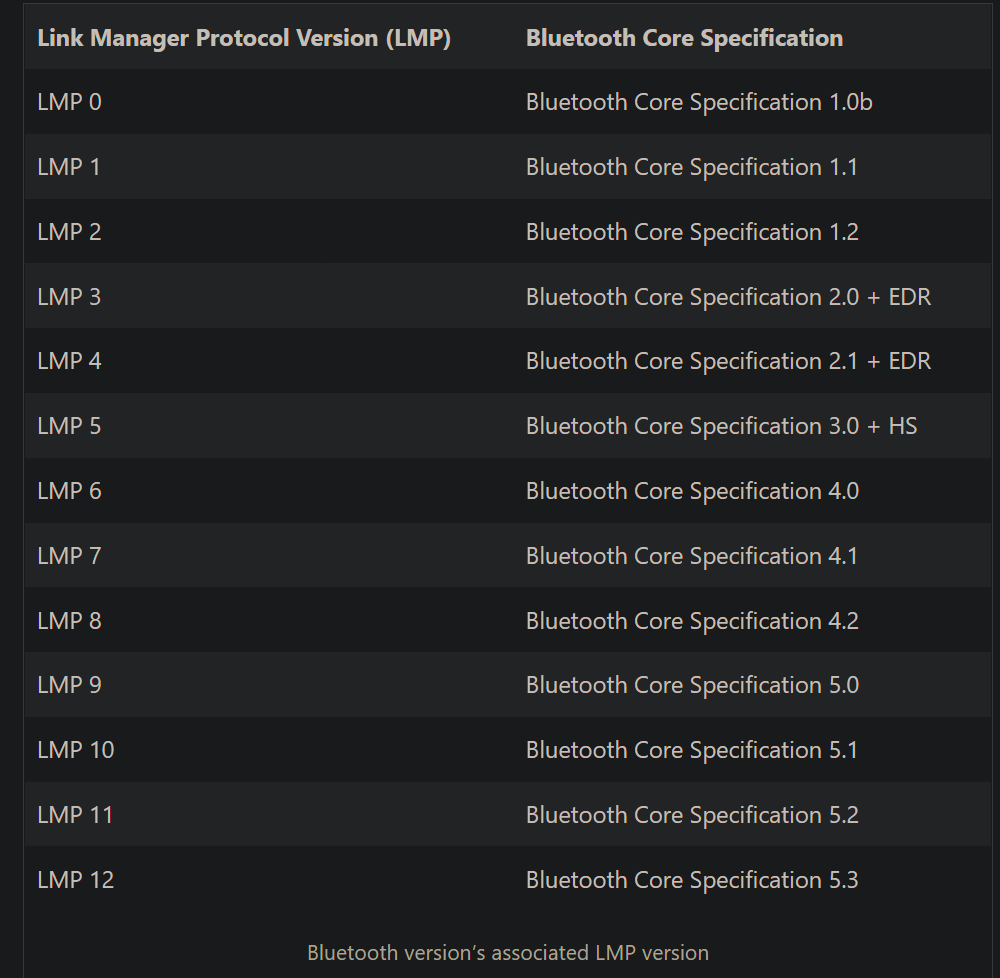Viewport: 1000px width, 978px height.
Task: Click Bluetooth Core Specification 3.0 + HS
Action: tap(721, 426)
